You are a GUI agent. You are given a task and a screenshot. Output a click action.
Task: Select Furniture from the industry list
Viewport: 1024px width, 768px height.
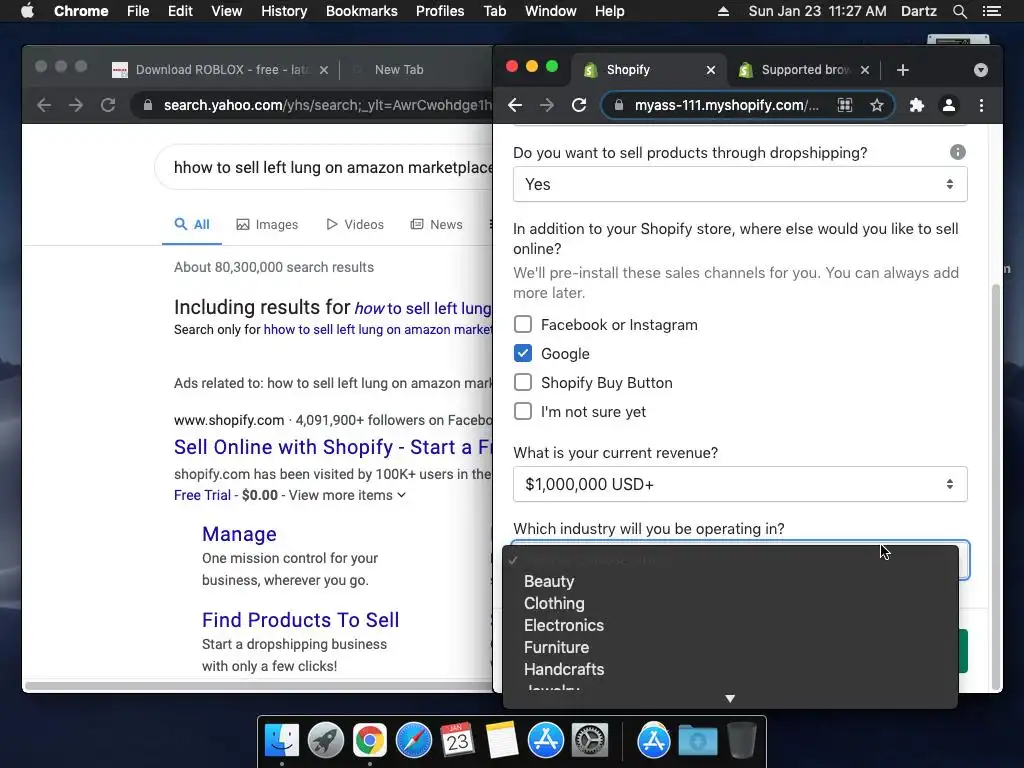tap(730, 647)
